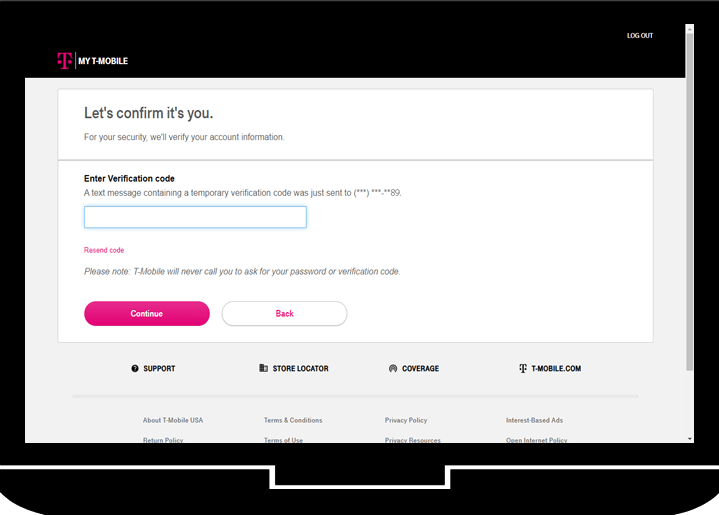Open the Store Locator link
Image resolution: width=719 pixels, height=515 pixels.
299,368
